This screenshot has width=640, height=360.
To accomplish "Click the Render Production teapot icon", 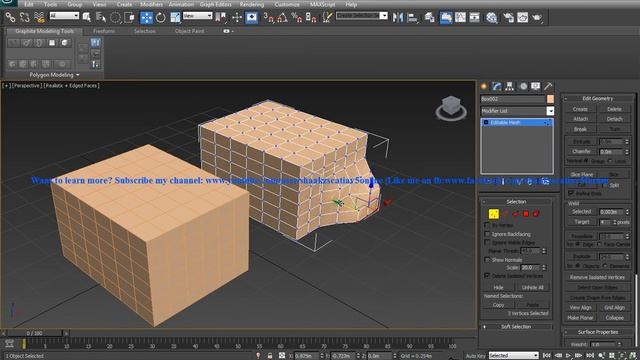I will point(537,17).
